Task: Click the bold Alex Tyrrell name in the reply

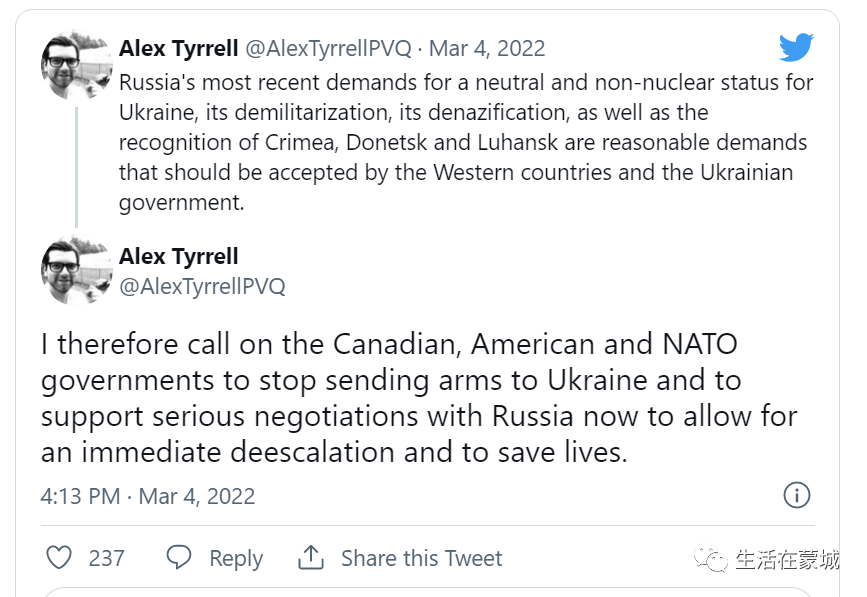Action: [179, 256]
